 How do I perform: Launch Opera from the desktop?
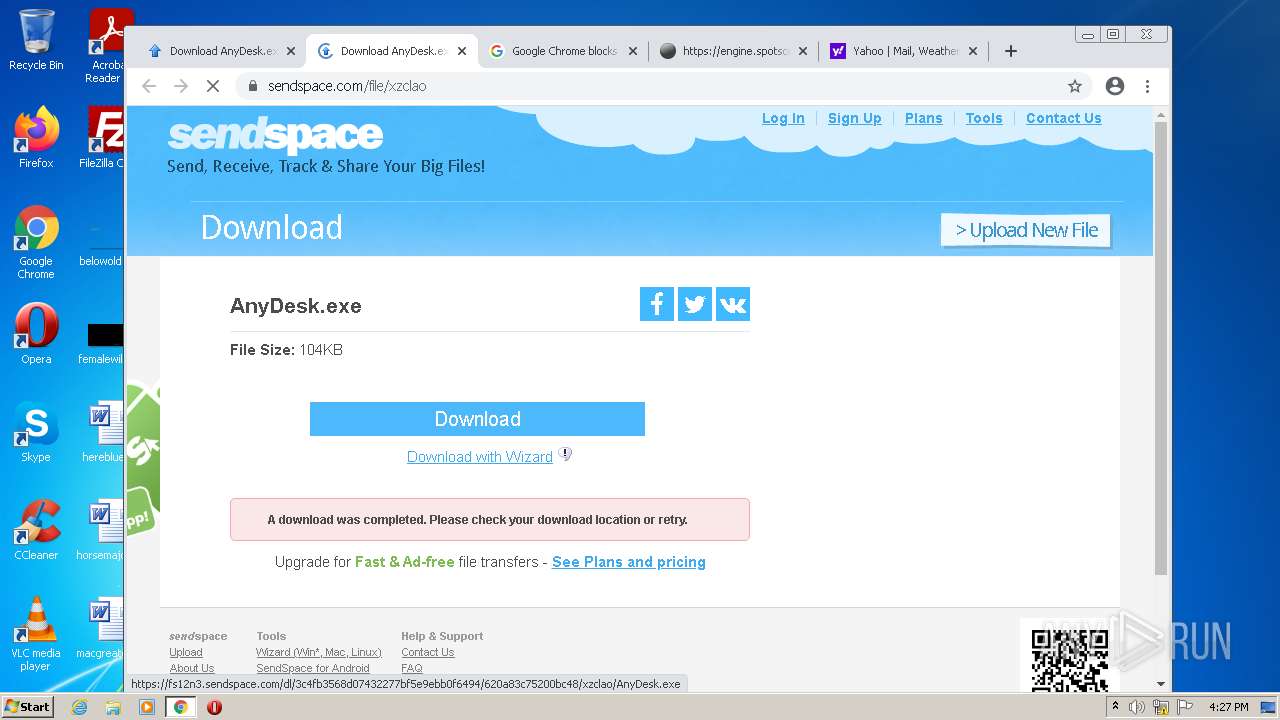tap(36, 334)
